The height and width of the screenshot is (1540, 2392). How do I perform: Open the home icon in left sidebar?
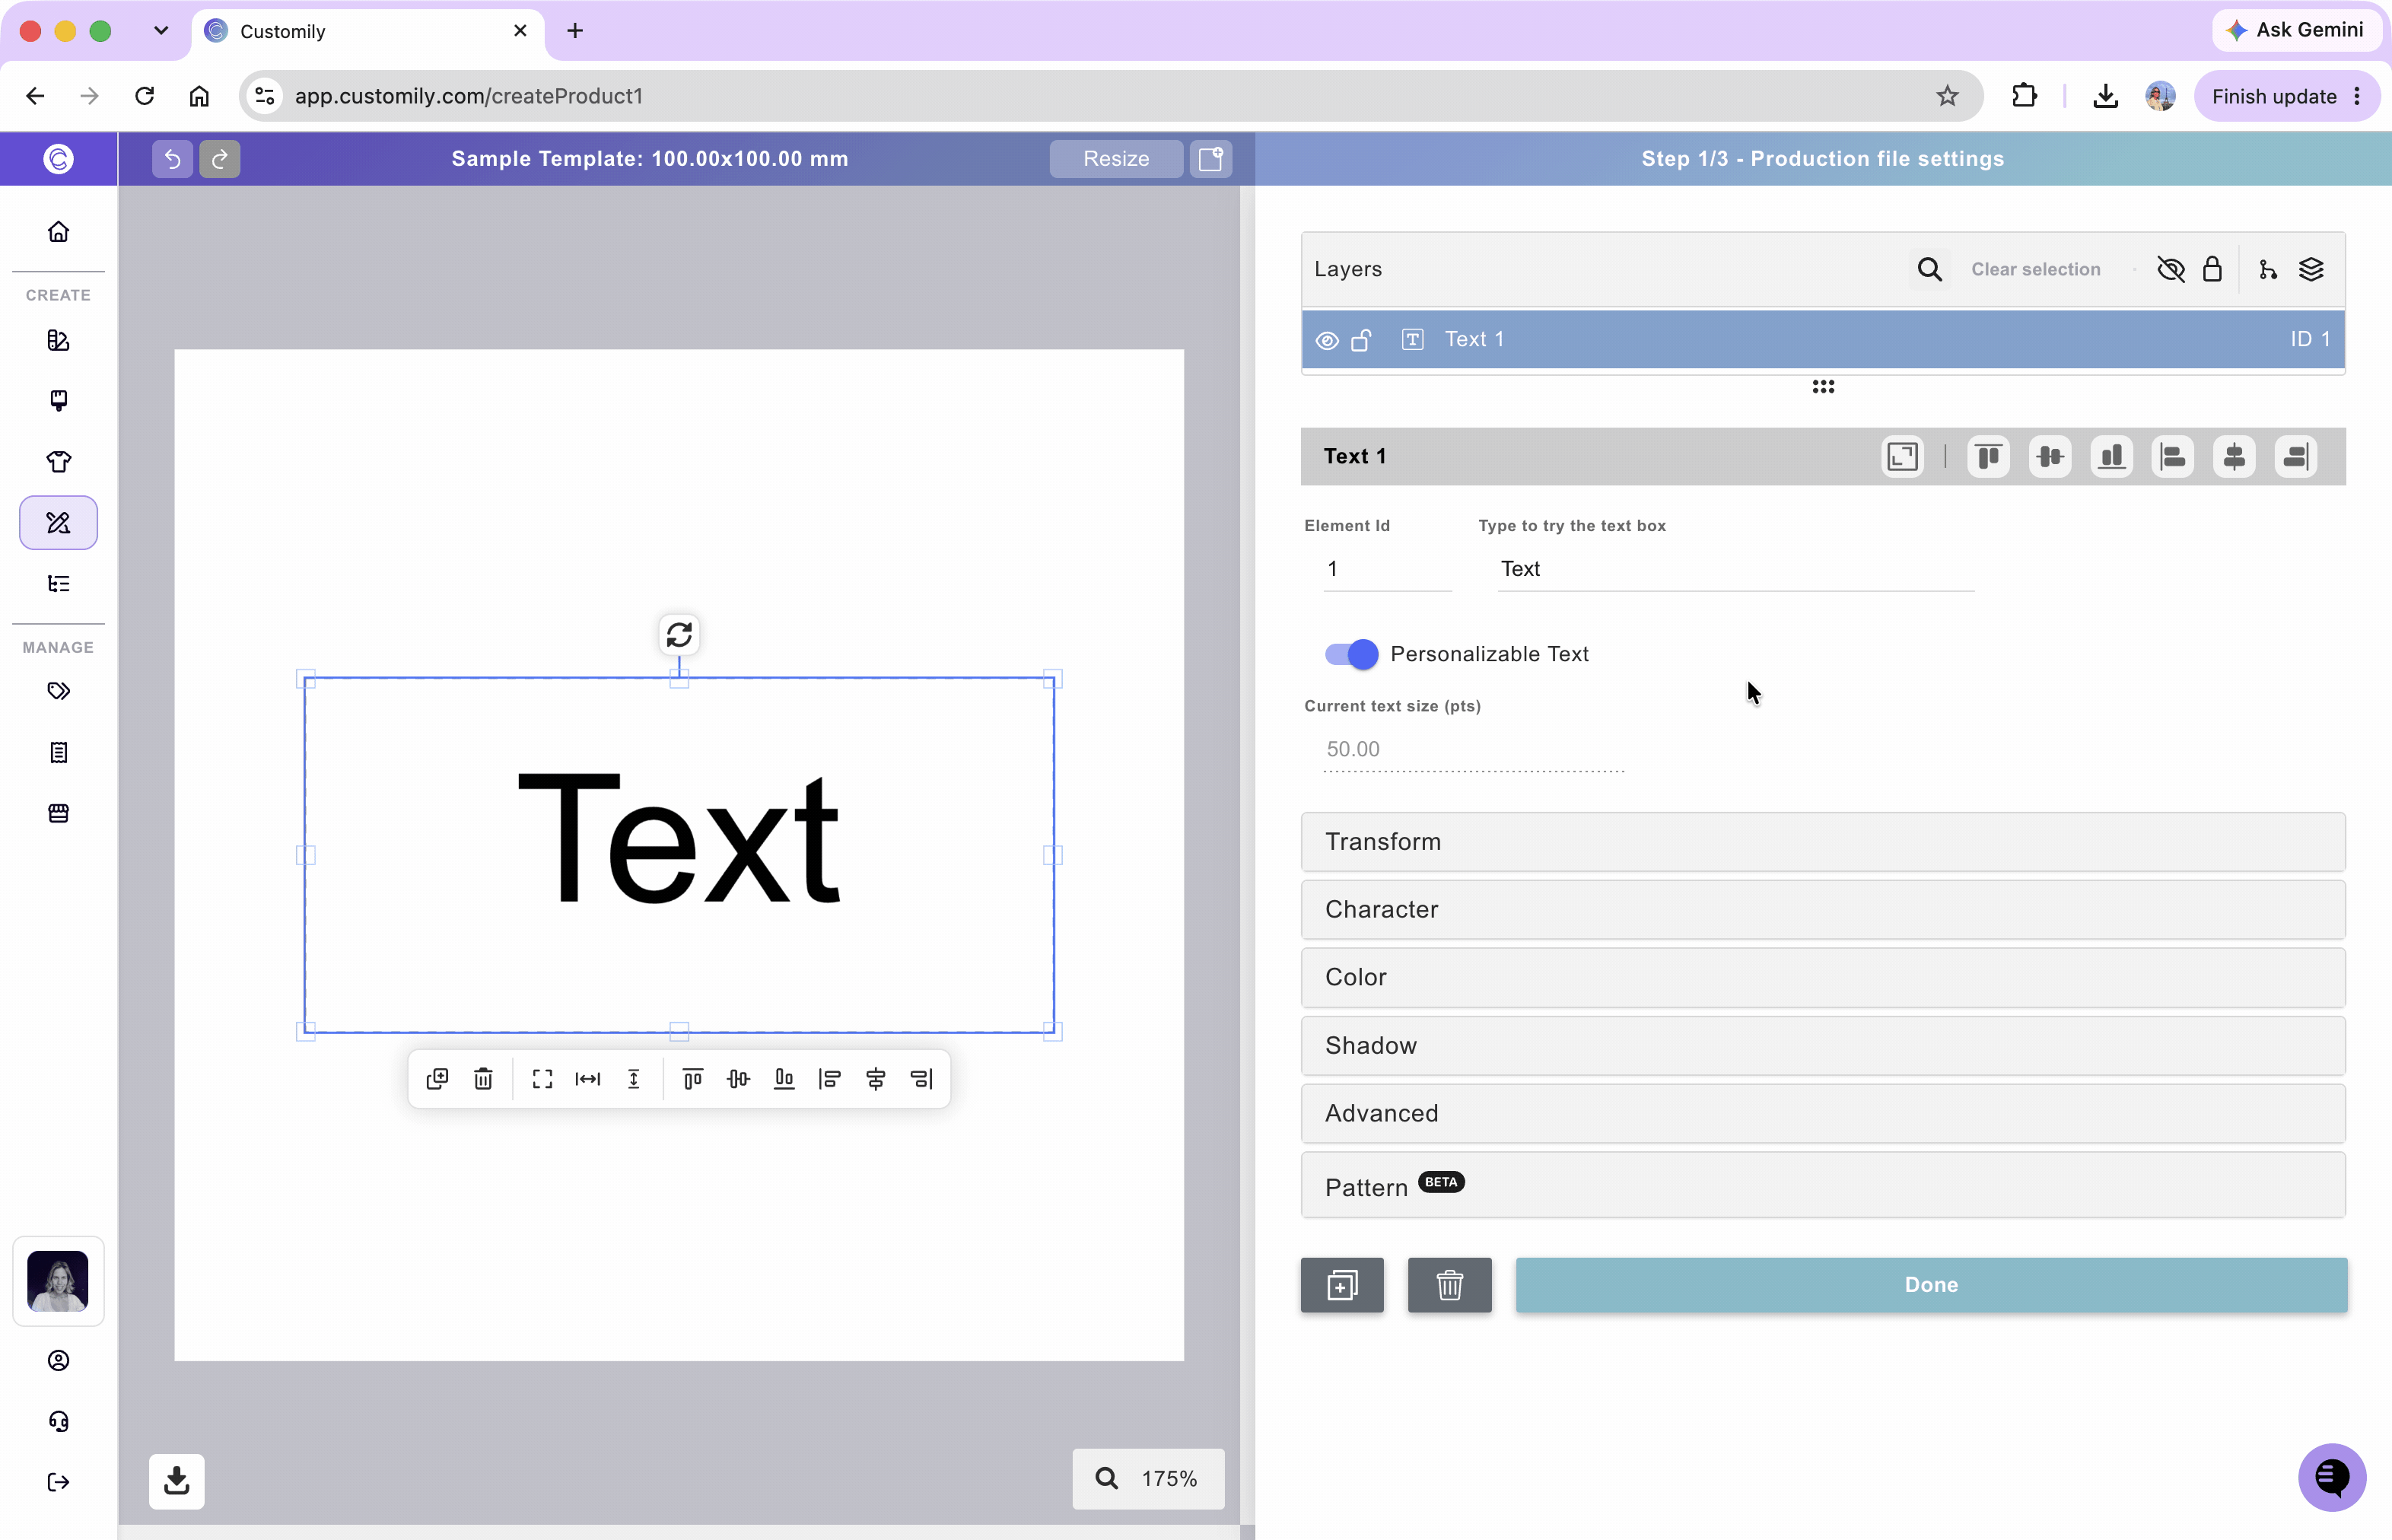click(x=59, y=231)
